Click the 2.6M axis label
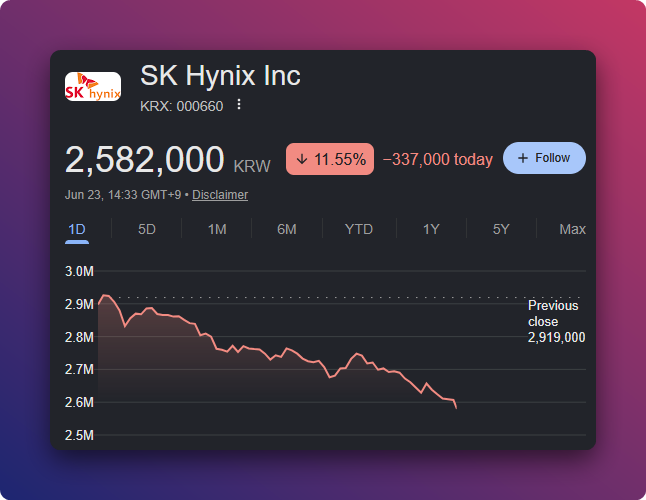This screenshot has height=500, width=646. coord(80,402)
